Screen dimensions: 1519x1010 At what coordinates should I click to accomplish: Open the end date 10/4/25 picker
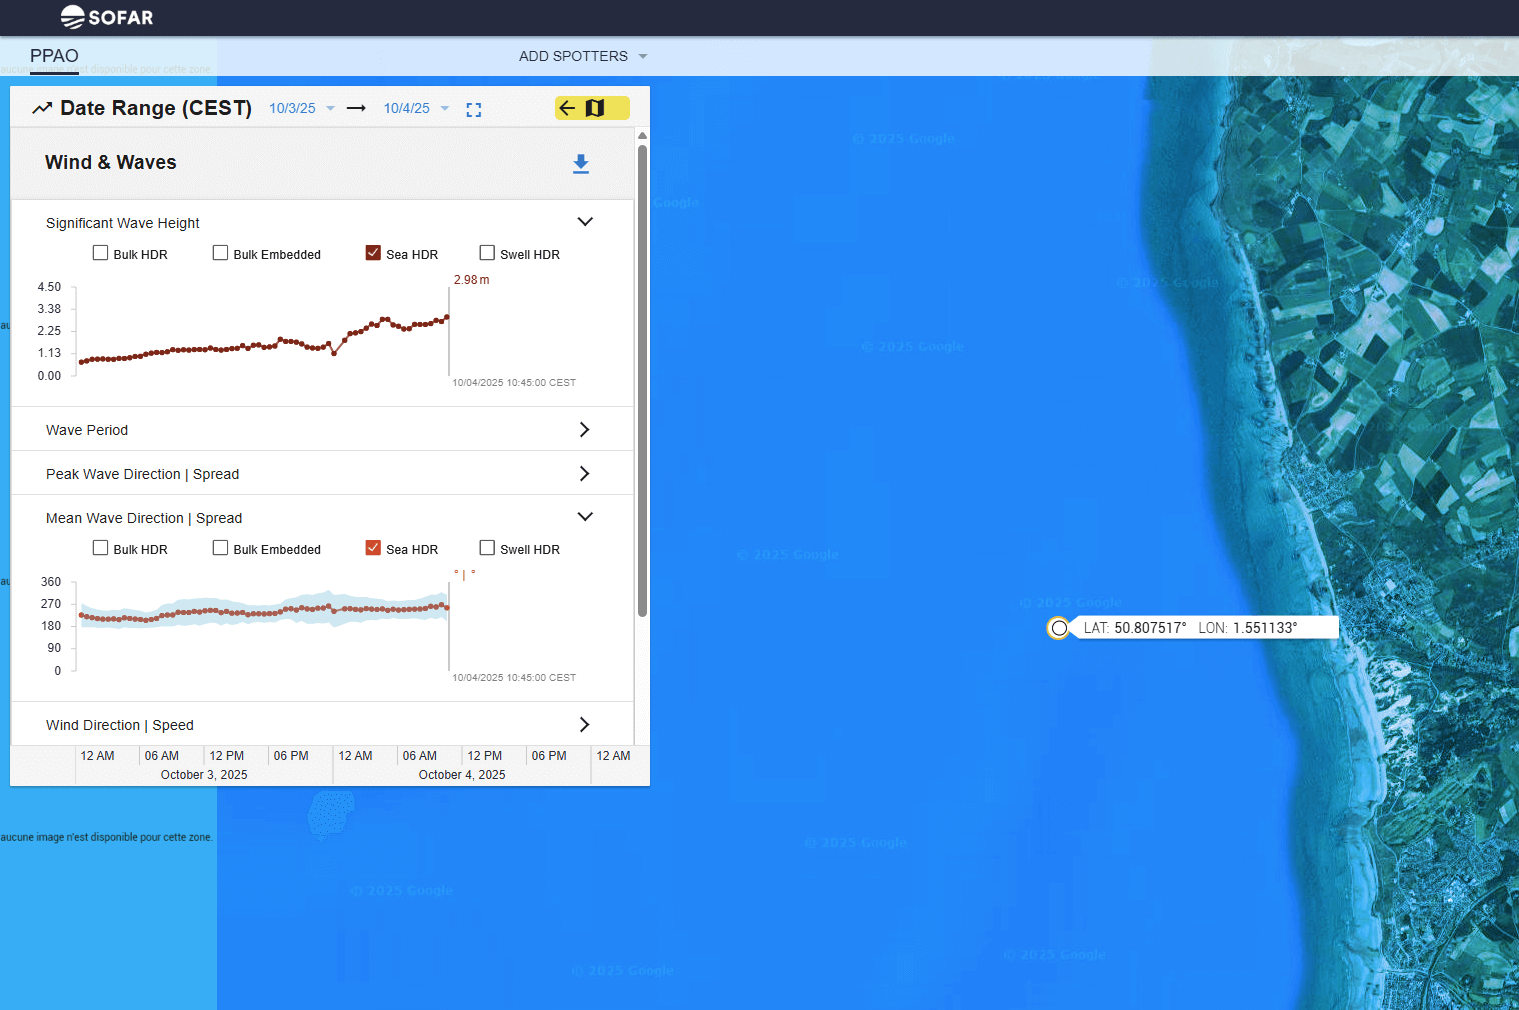coord(416,108)
